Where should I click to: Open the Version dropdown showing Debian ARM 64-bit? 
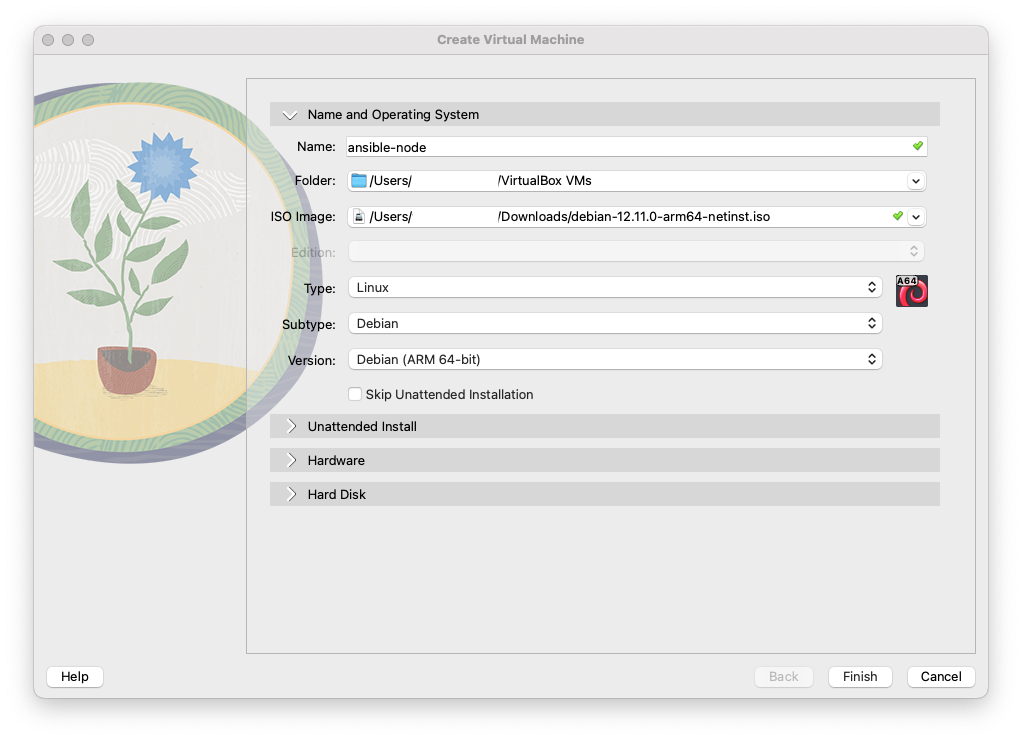614,359
